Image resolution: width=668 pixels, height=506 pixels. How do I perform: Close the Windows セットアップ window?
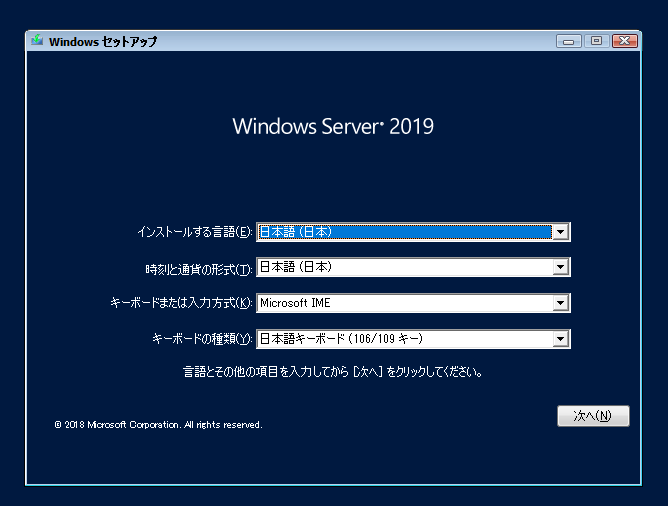(x=625, y=41)
